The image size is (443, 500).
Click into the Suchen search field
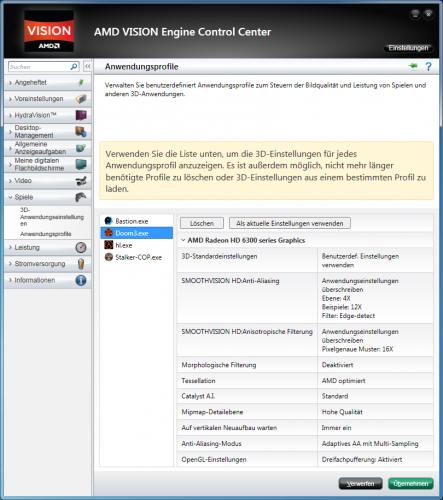pyautogui.click(x=39, y=67)
